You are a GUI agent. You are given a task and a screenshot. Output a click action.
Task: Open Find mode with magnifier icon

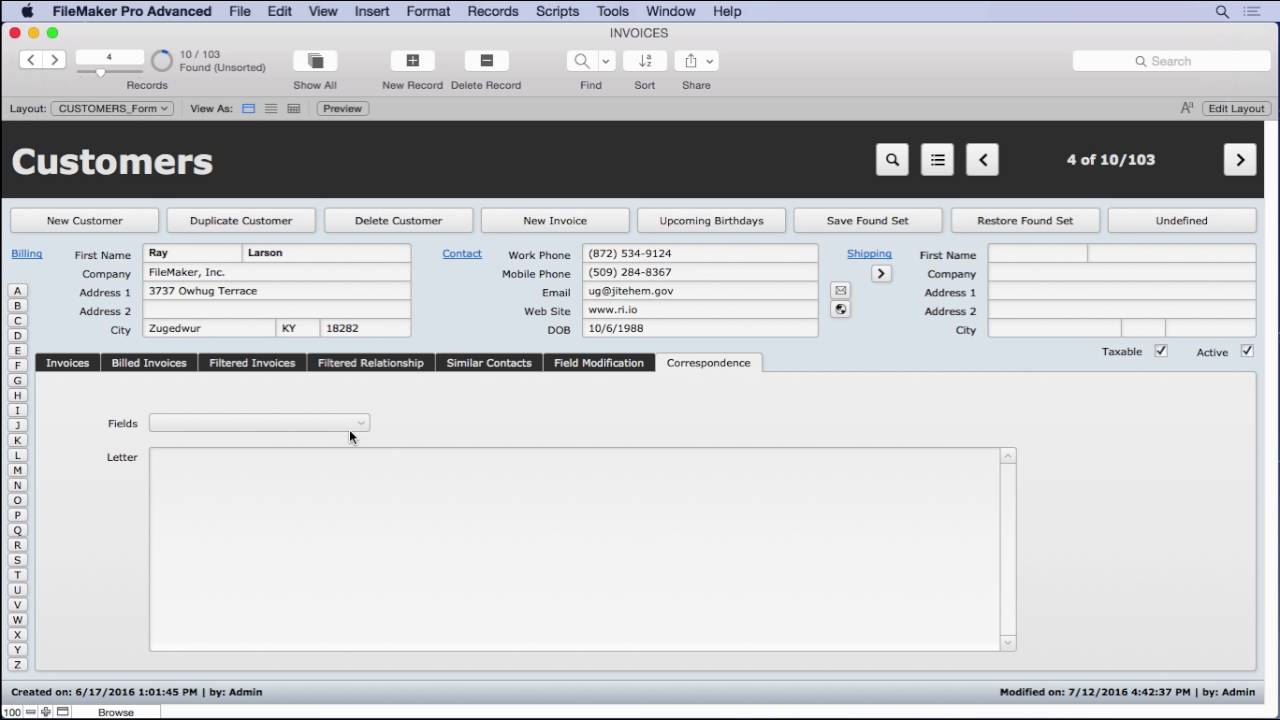(x=581, y=61)
